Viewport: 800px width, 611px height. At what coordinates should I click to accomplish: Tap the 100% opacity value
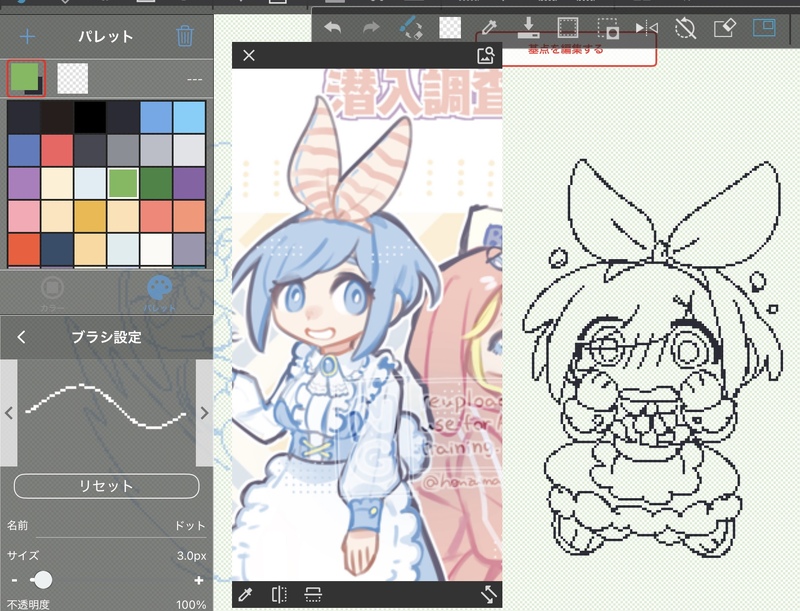[x=191, y=605]
